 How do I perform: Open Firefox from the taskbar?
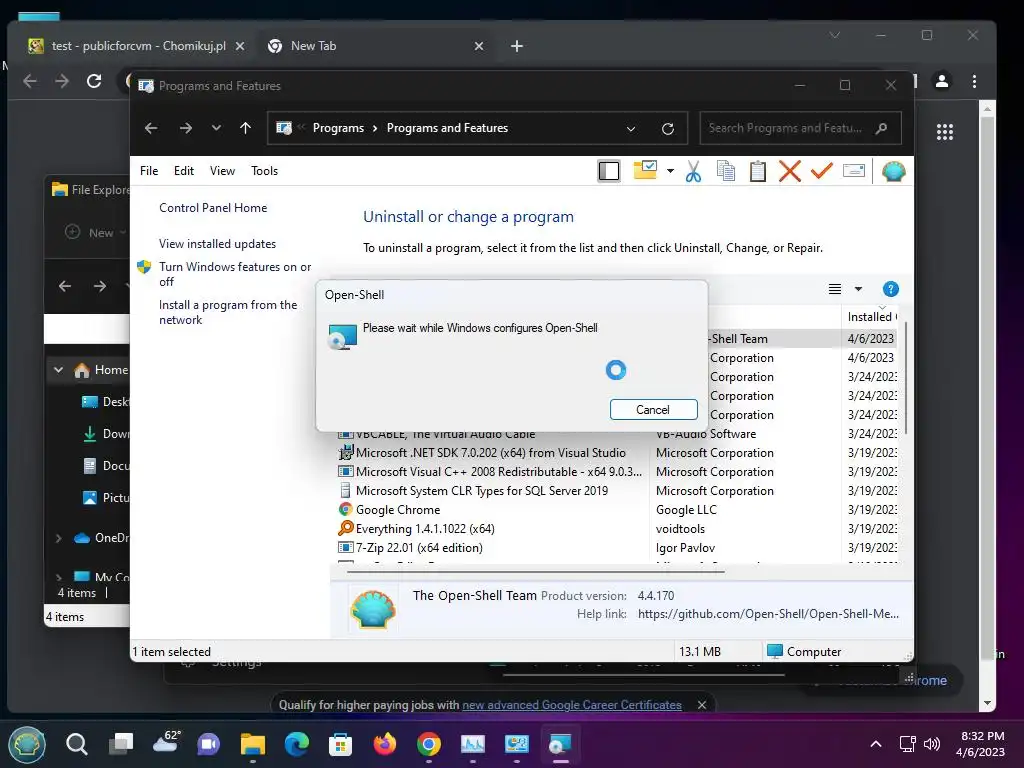pyautogui.click(x=385, y=744)
